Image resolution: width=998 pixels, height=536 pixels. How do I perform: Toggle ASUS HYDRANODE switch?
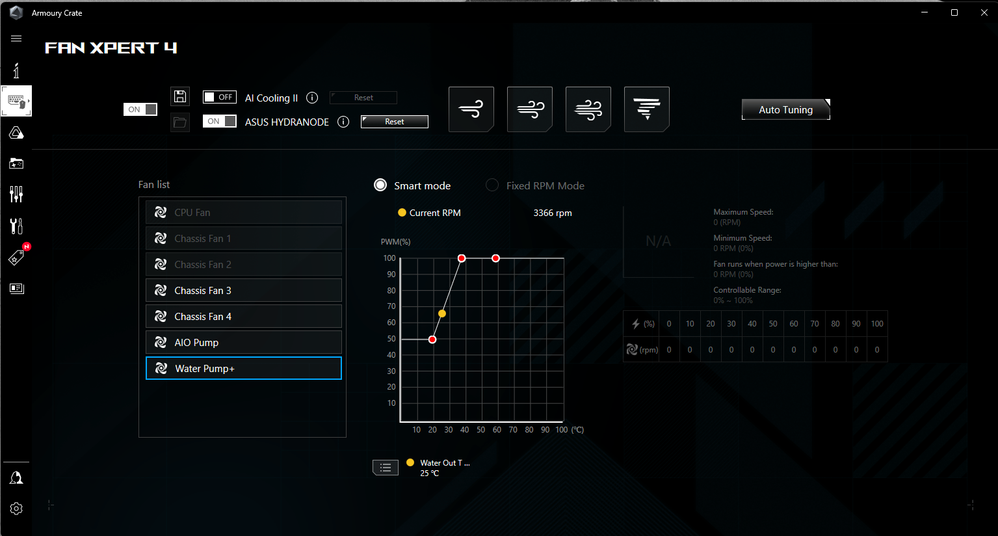point(220,121)
